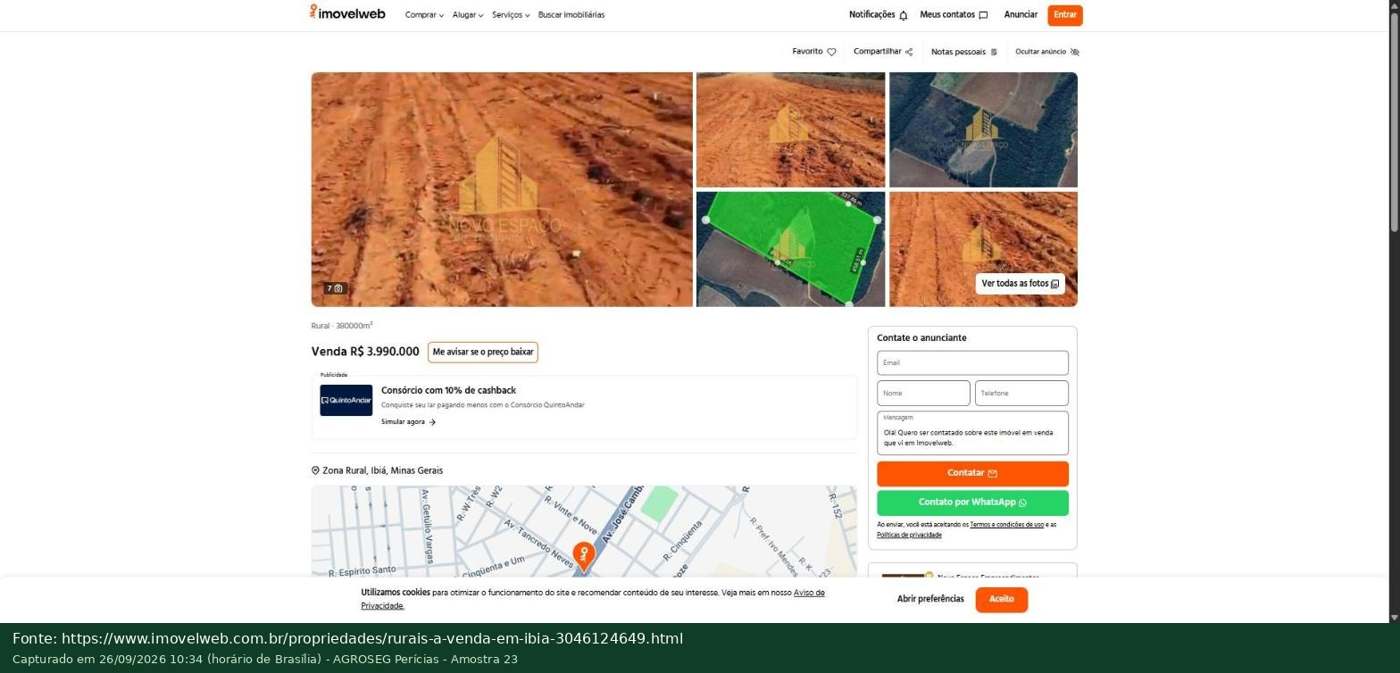Viewport: 1400px width, 673px height.
Task: Open Termos e condições de uso link
Action: [1007, 525]
